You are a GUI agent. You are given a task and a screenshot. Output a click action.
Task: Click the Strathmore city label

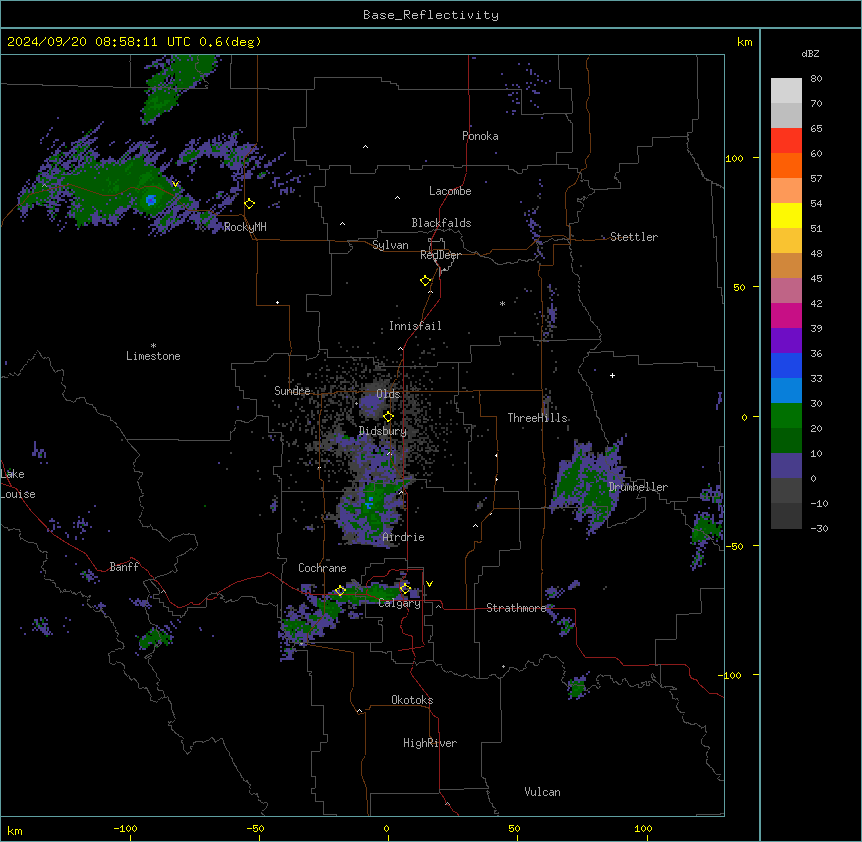[x=516, y=608]
